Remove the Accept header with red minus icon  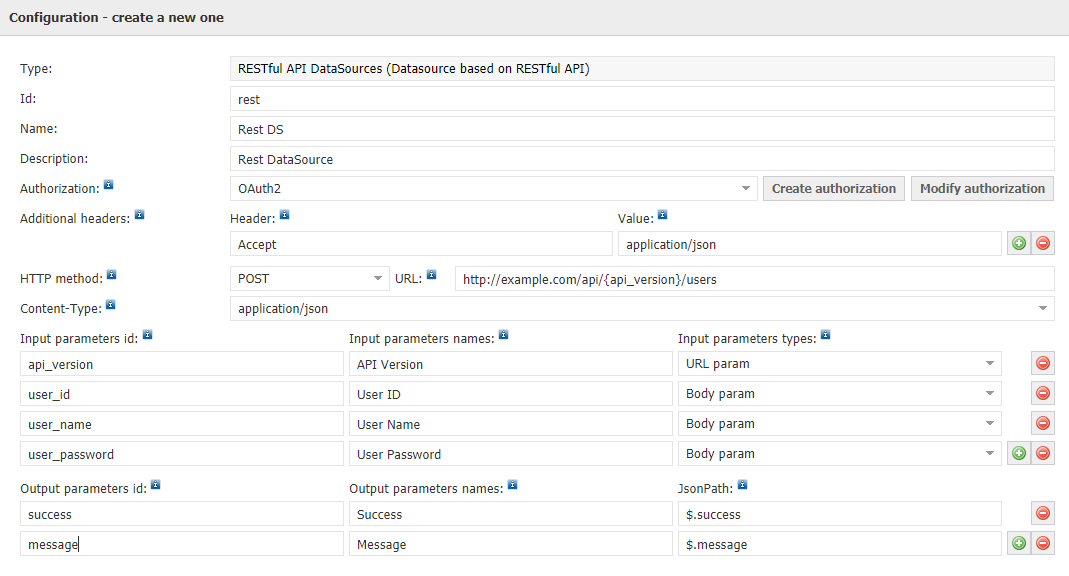point(1042,243)
